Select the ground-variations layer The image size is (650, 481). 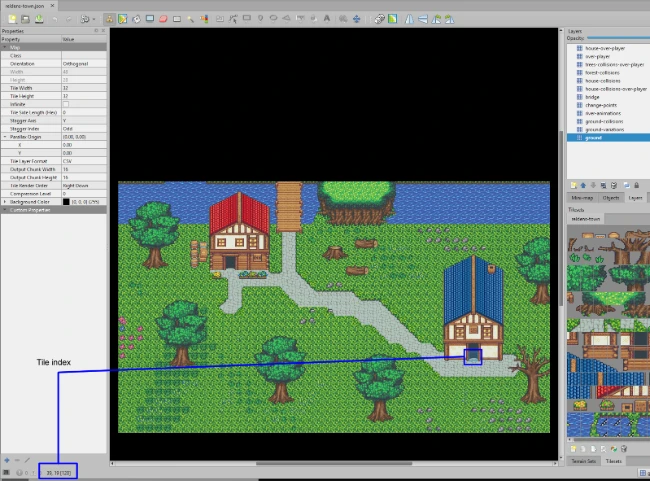point(608,129)
